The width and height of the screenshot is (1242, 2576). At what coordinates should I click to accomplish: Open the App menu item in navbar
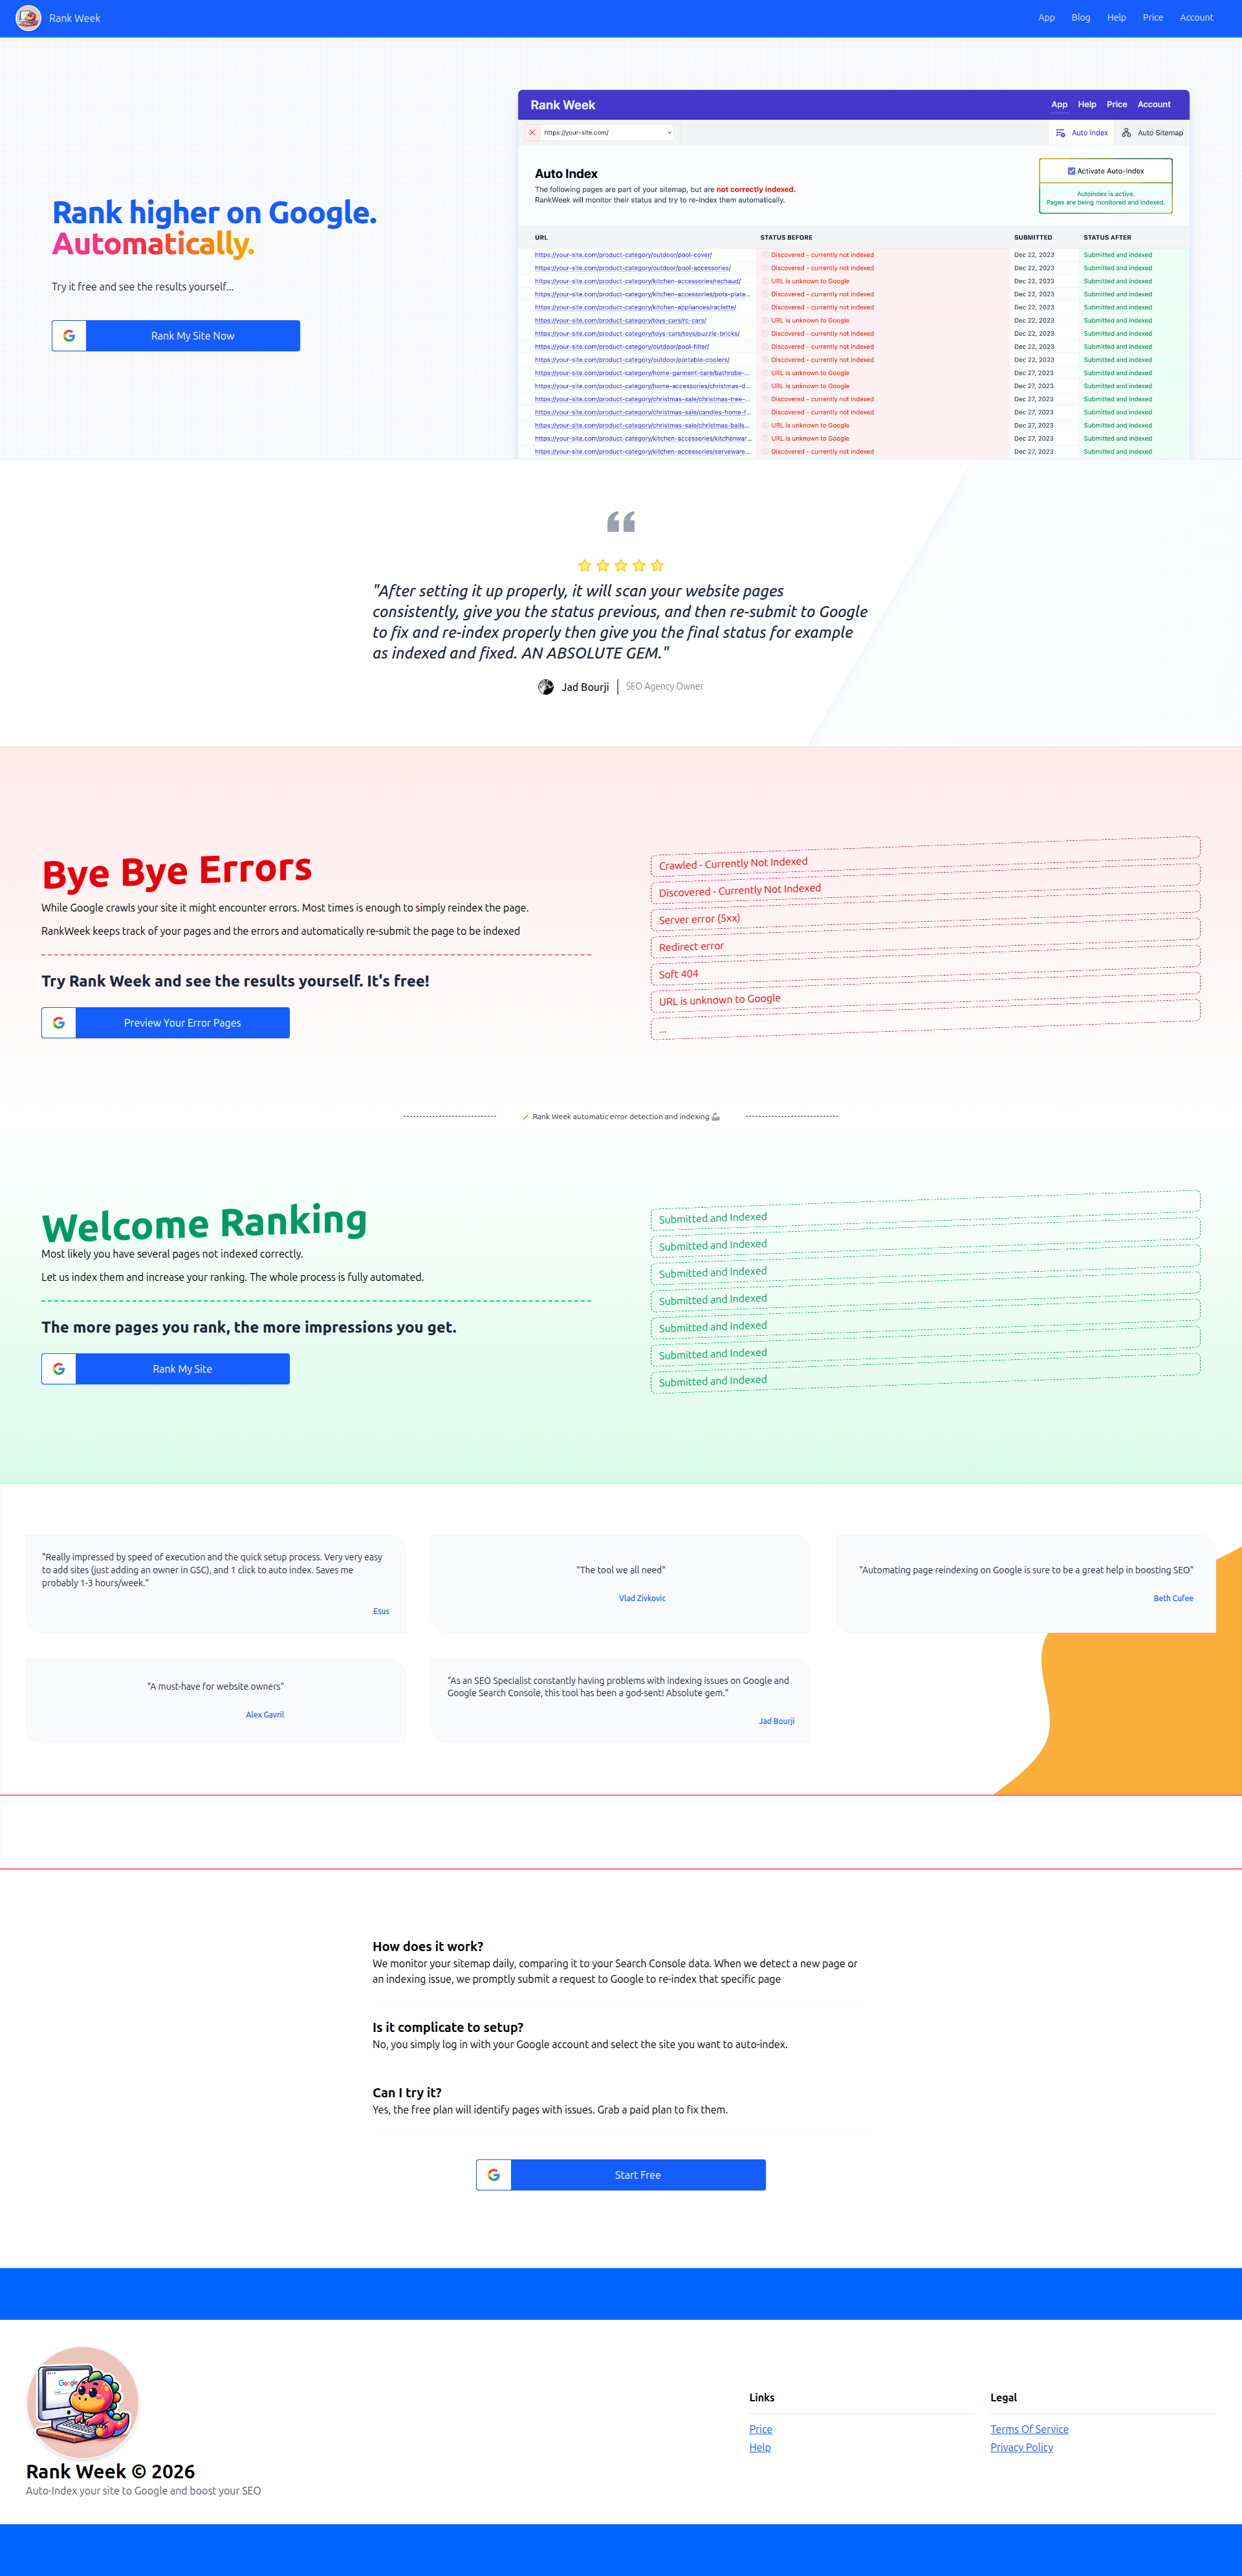[1046, 18]
